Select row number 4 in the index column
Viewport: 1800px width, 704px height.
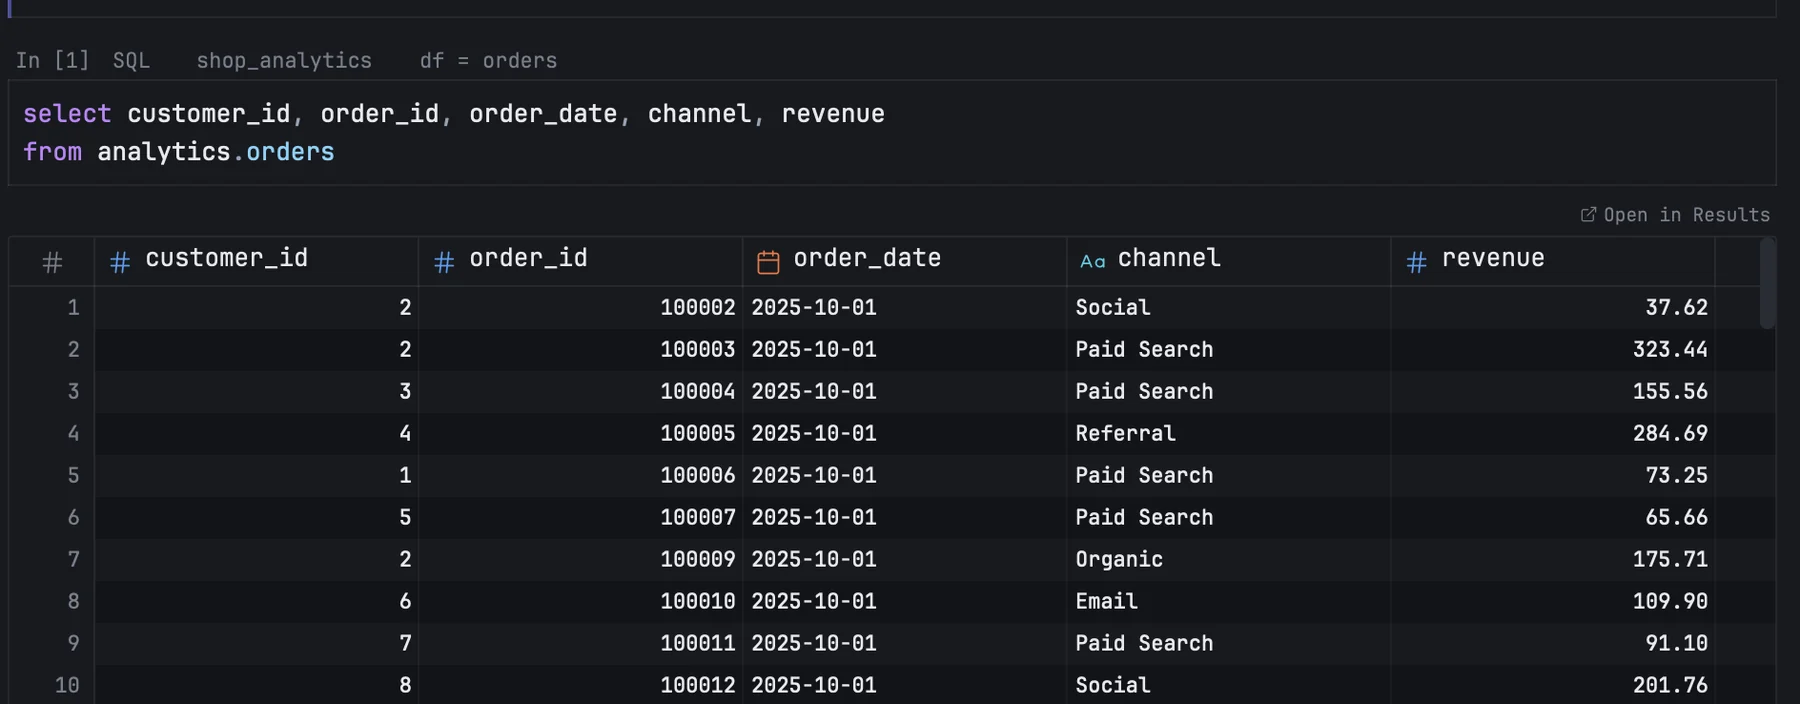click(52, 433)
